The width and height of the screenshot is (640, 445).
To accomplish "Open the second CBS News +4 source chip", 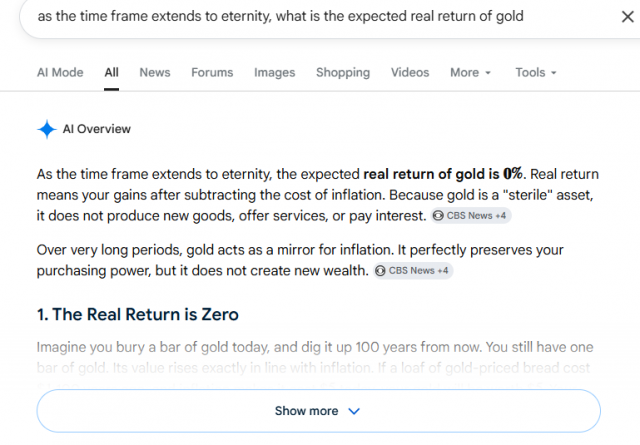I will point(413,271).
